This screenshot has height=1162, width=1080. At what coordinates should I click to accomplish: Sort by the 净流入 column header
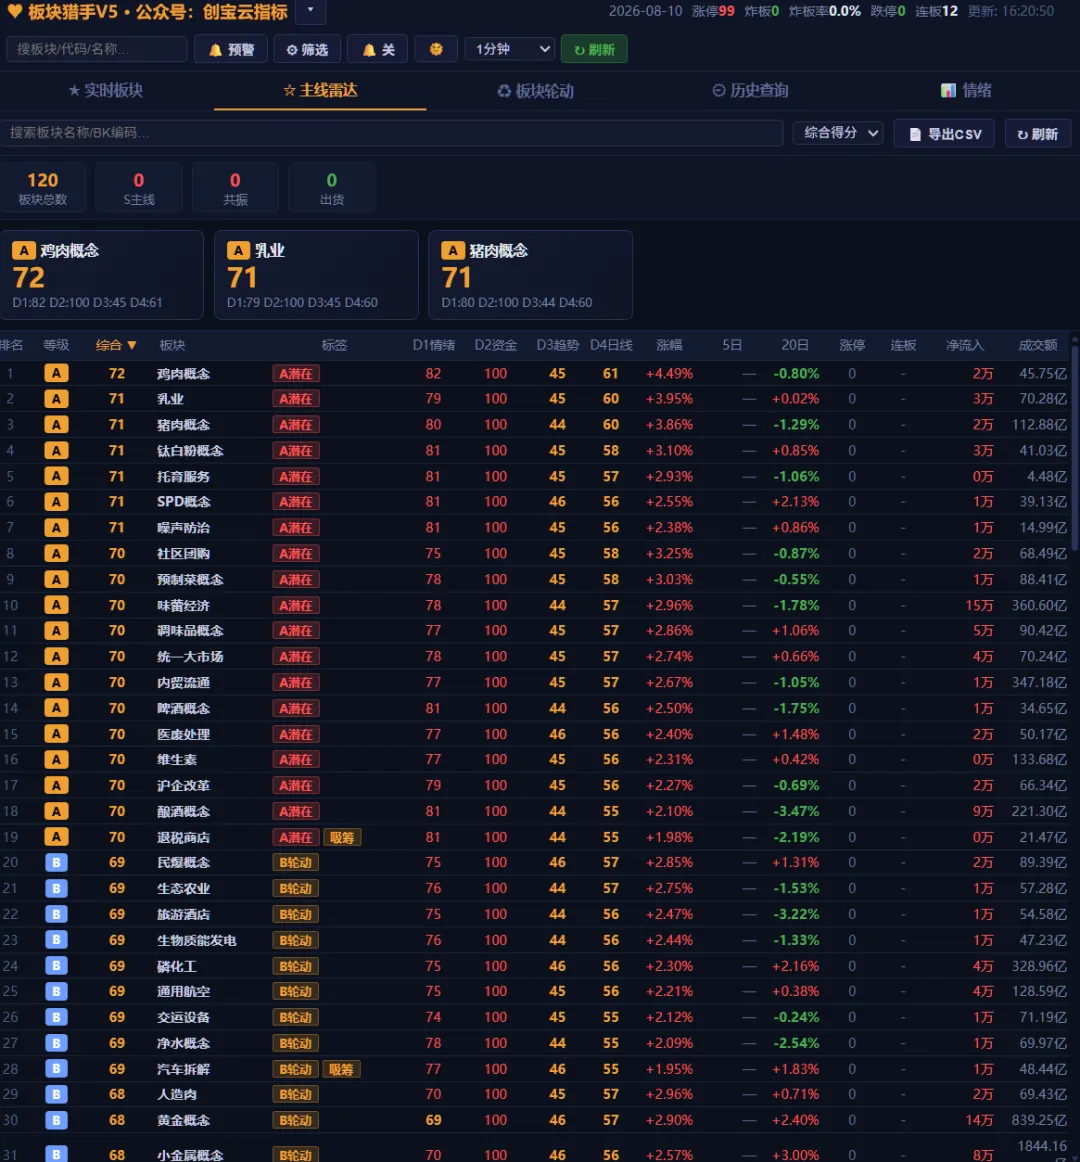click(964, 345)
